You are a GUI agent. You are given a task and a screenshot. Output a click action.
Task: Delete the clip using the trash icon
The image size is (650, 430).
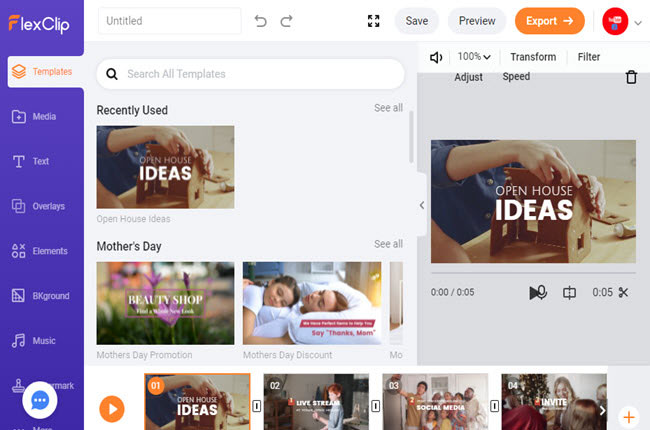(x=631, y=77)
